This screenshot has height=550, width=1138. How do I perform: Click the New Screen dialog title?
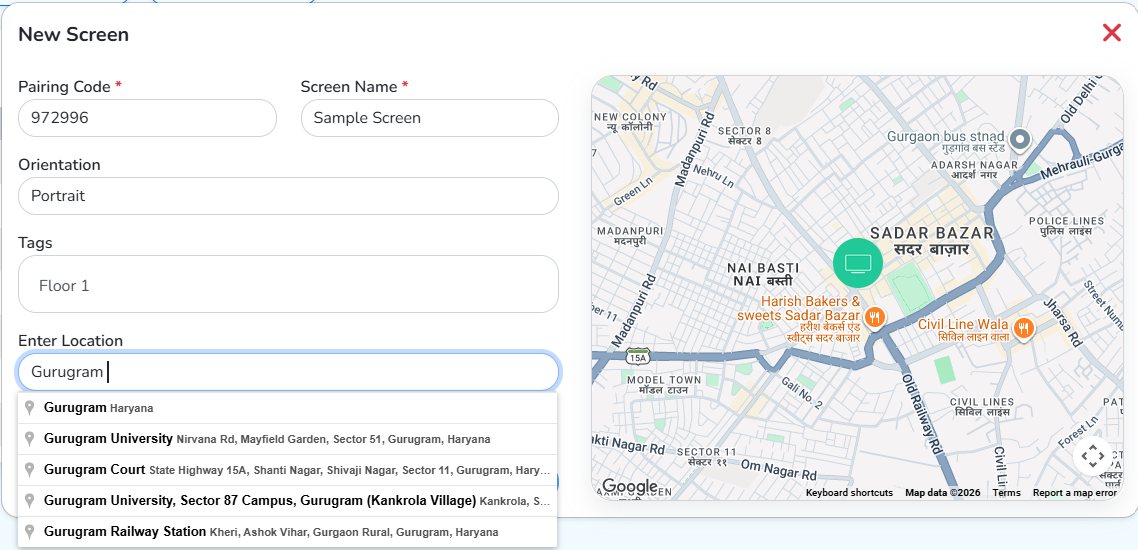coord(73,34)
